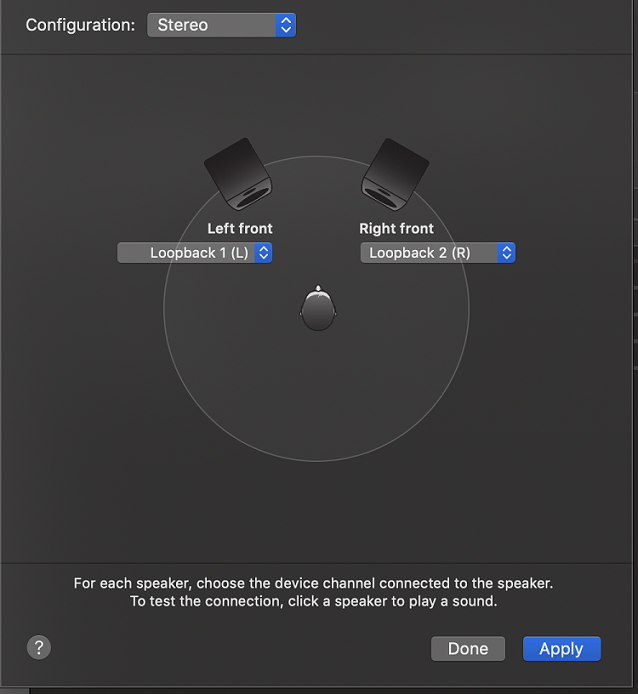Image resolution: width=638 pixels, height=694 pixels.
Task: Play test sound on Right front speaker
Action: [x=395, y=174]
